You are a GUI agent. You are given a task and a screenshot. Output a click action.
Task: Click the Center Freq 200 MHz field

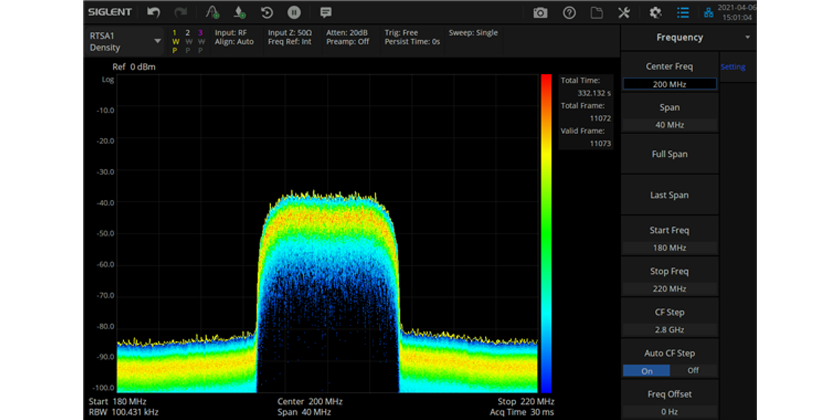point(669,84)
